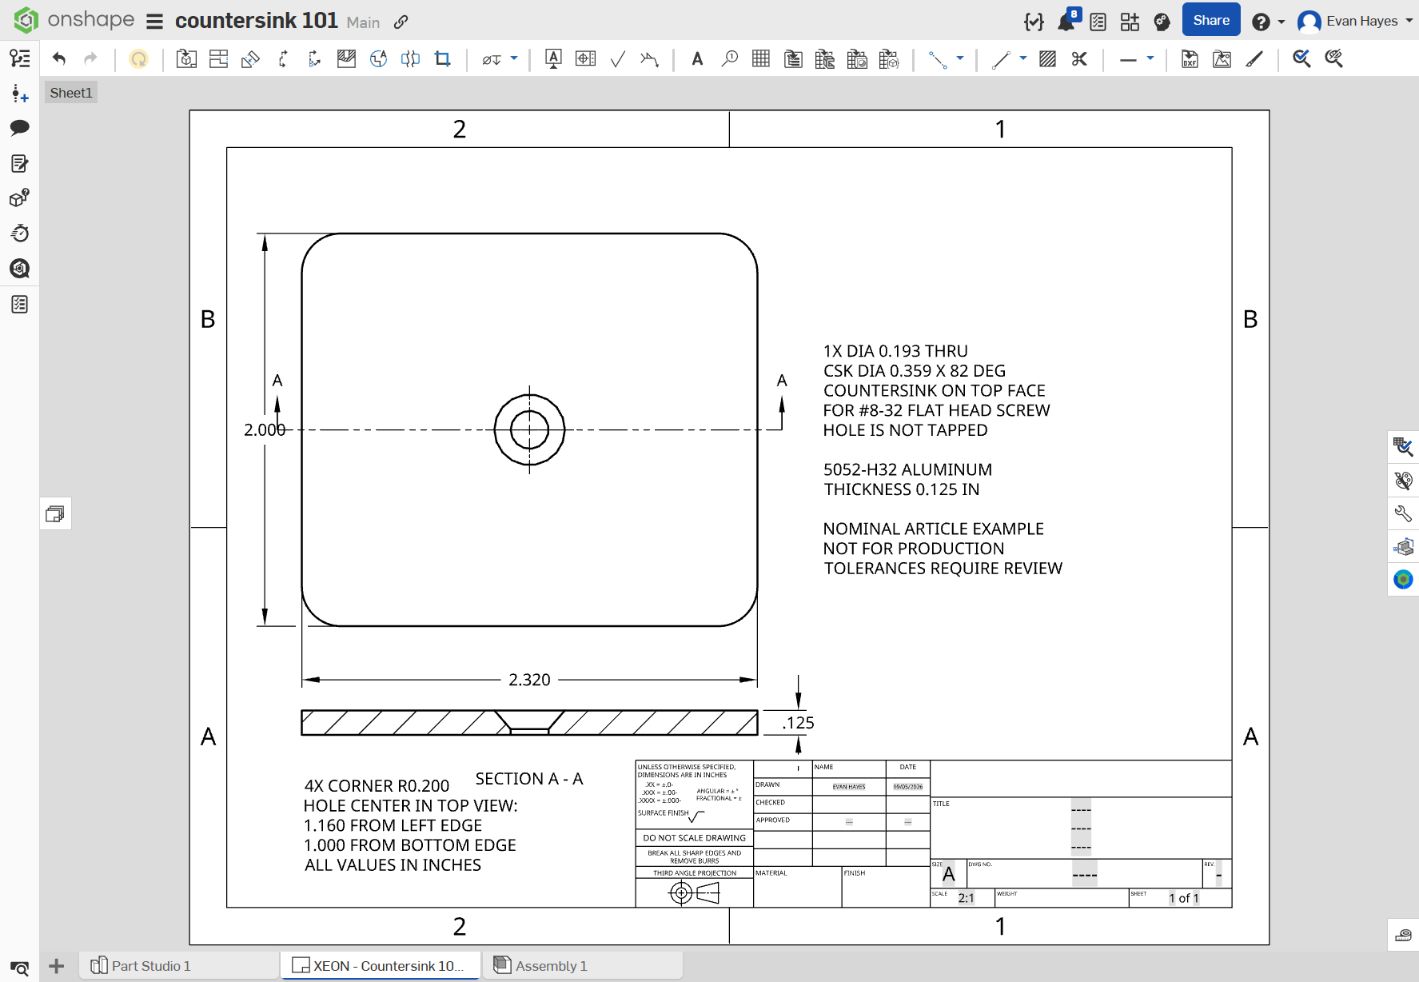Select the Surface finish symbol tool
This screenshot has height=982, width=1419.
(x=618, y=59)
